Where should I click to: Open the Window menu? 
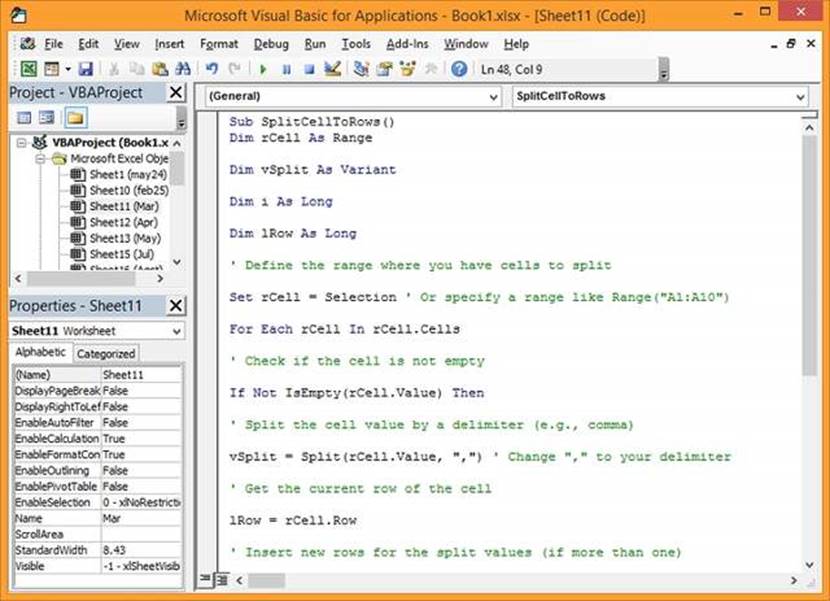(x=466, y=44)
